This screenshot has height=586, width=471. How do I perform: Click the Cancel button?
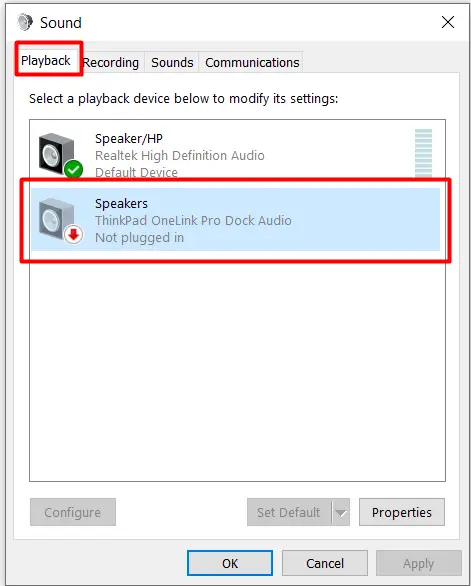click(325, 563)
